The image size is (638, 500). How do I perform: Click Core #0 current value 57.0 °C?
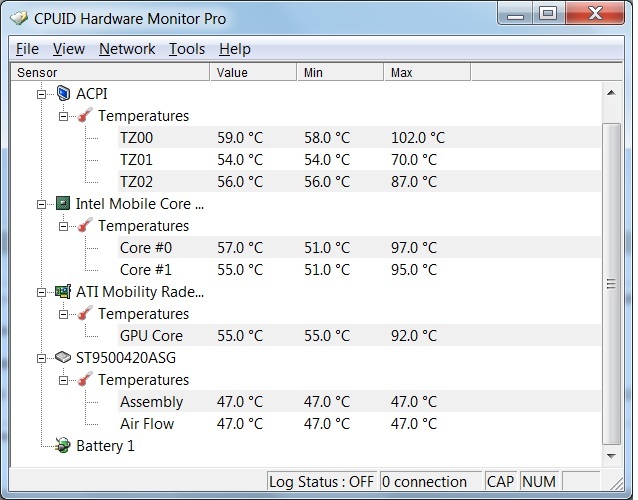[240, 247]
